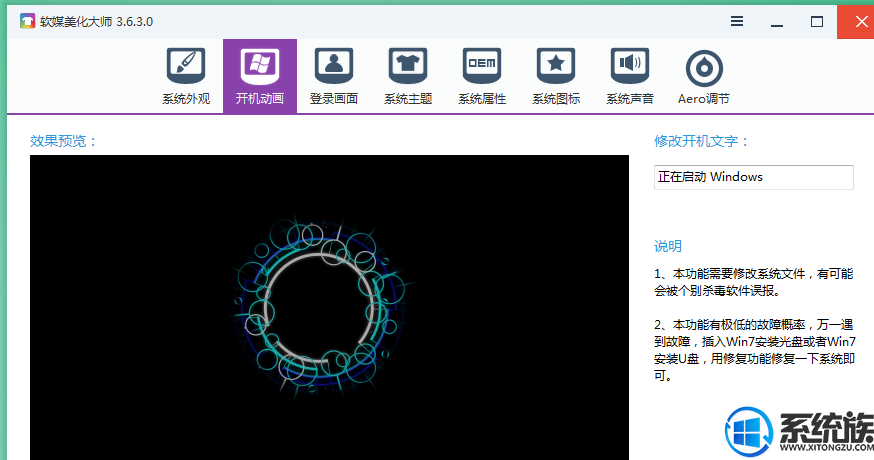Click the 软媒美化大师 app logo icon
The height and width of the screenshot is (460, 874).
pyautogui.click(x=27, y=21)
